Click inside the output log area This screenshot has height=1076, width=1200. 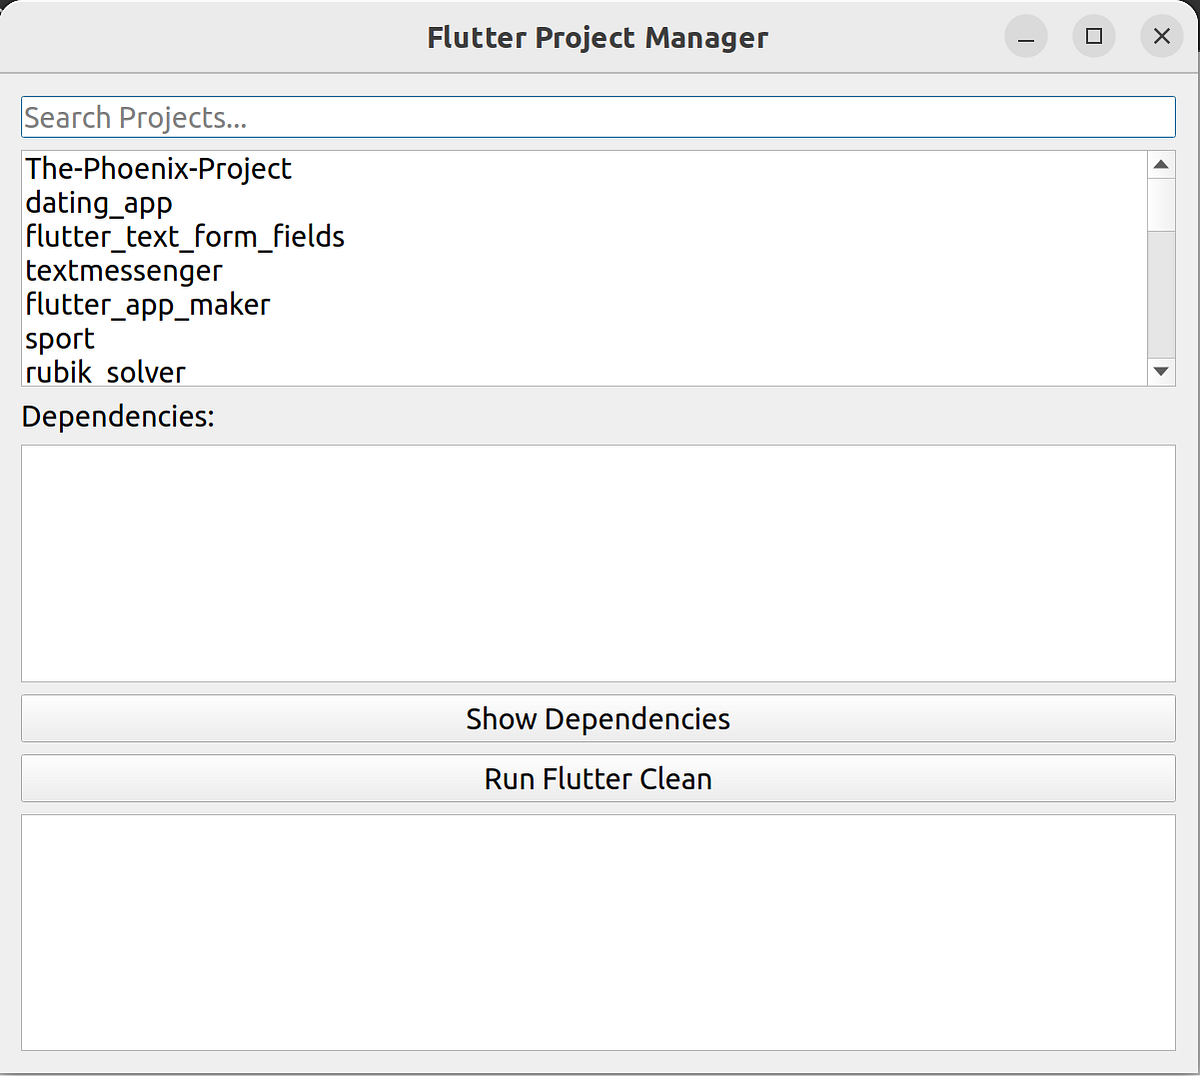pyautogui.click(x=598, y=932)
